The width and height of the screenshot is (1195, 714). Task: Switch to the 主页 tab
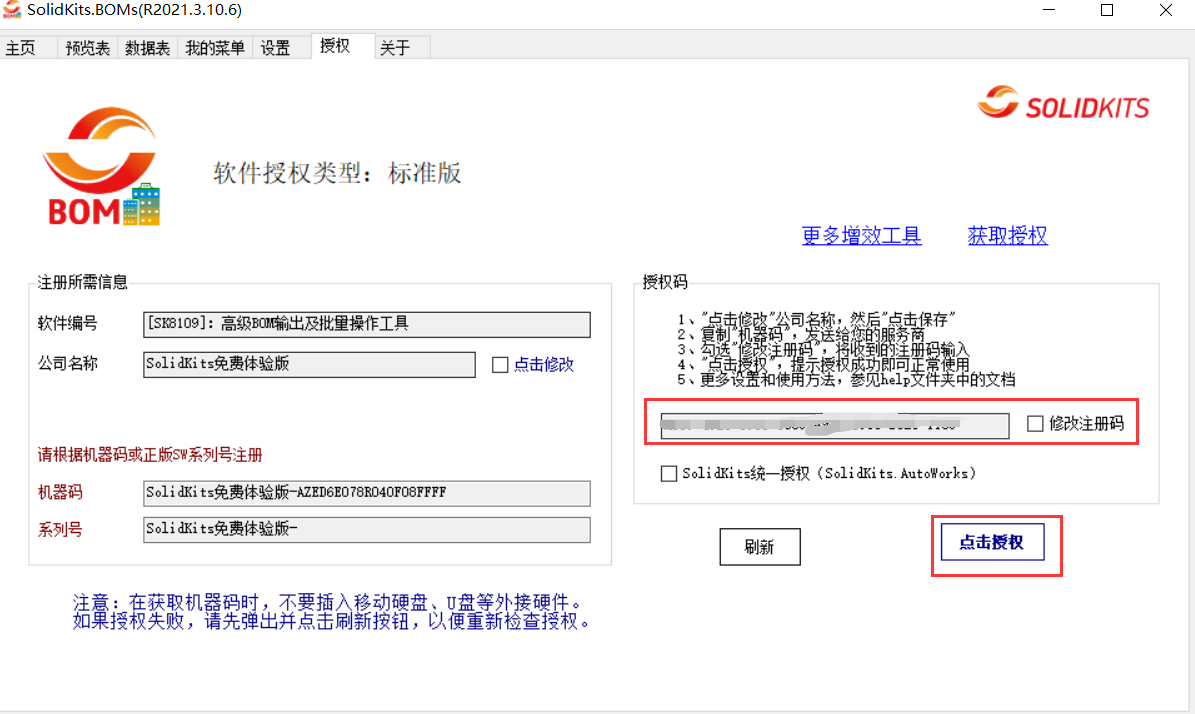point(21,48)
